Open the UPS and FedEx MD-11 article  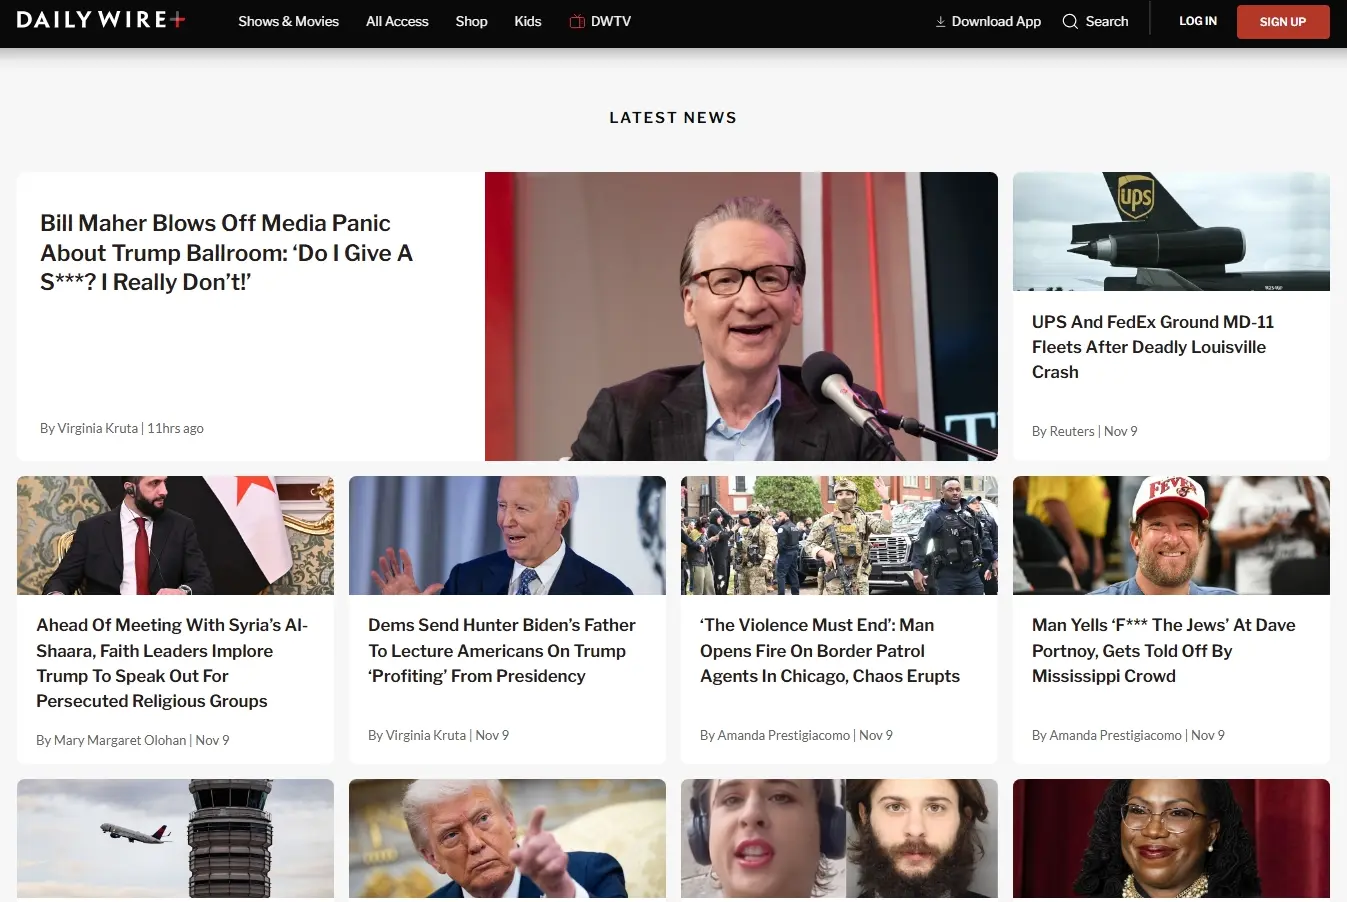pos(1152,347)
